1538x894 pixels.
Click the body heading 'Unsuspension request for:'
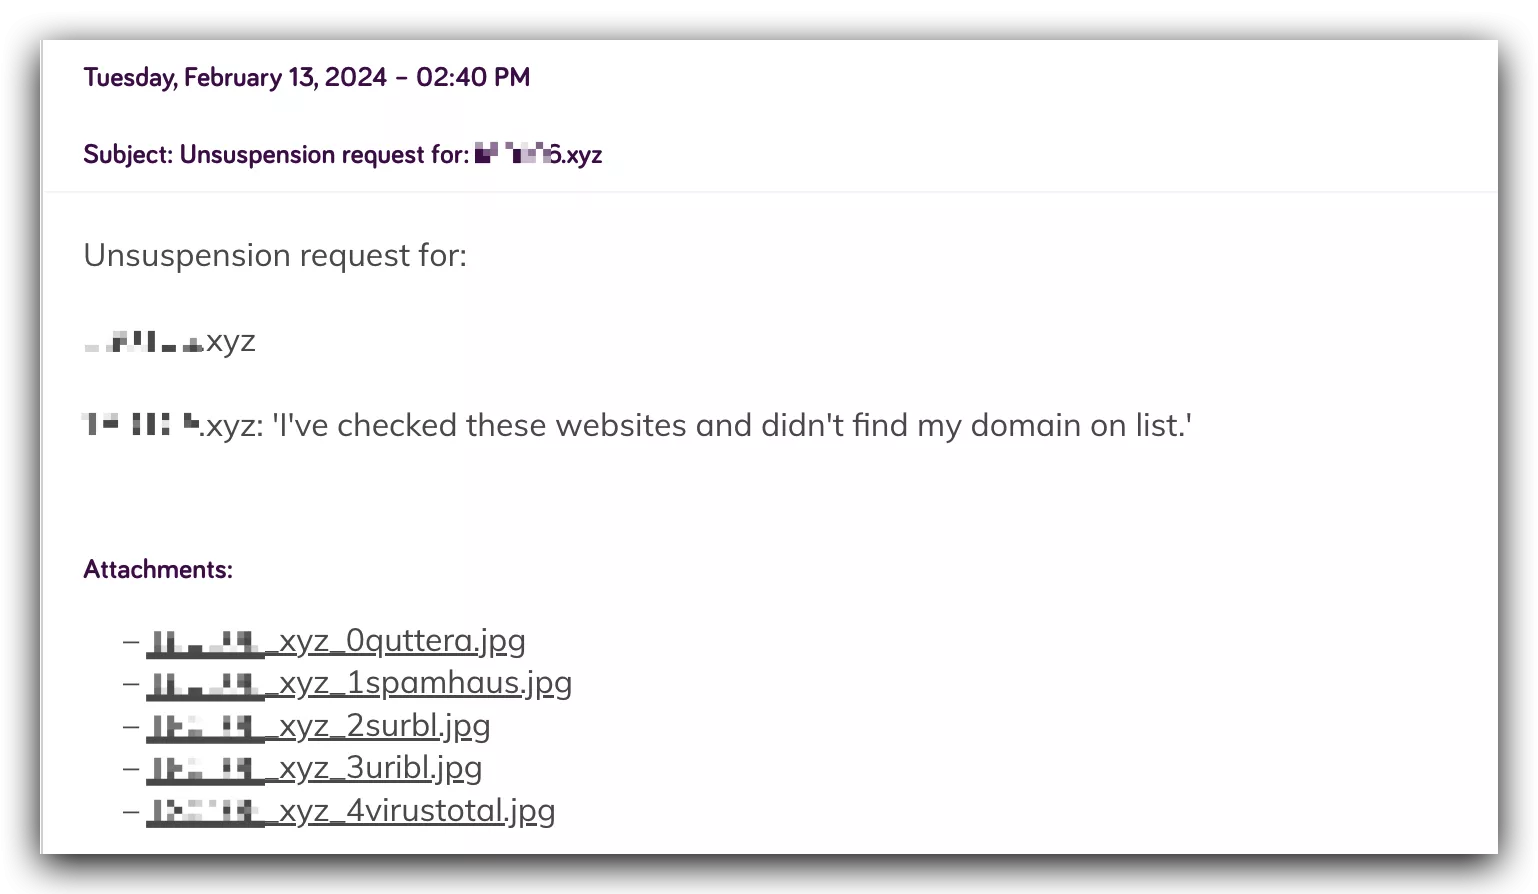(275, 256)
